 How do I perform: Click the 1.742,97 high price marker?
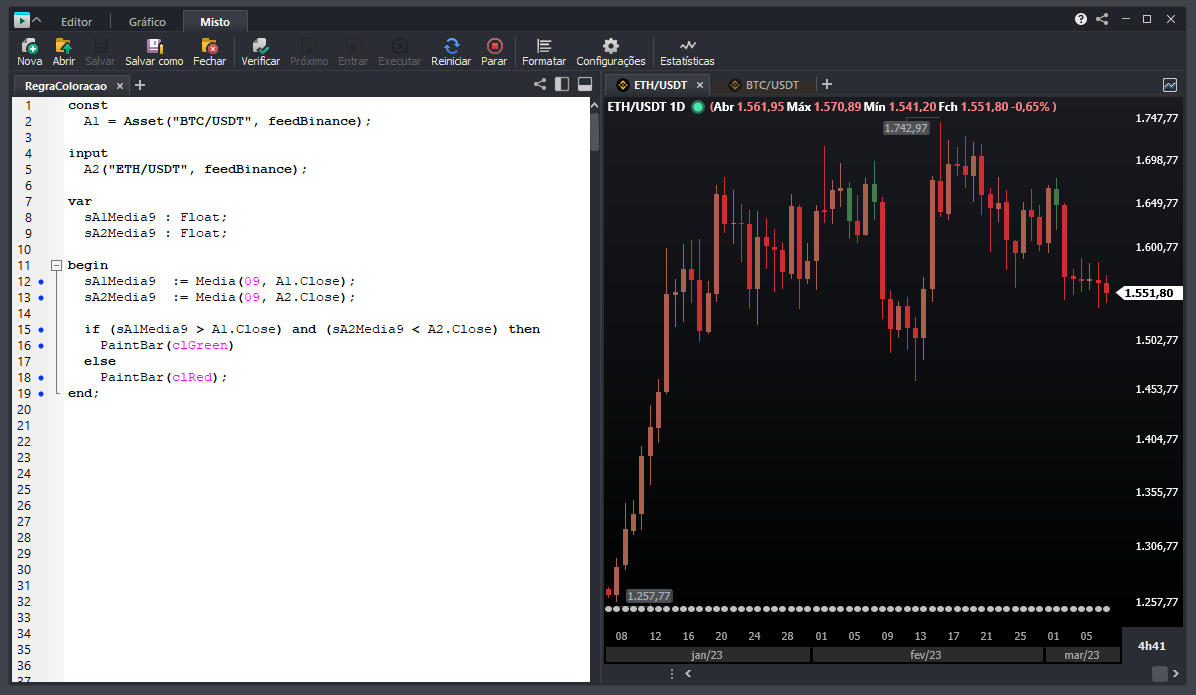click(x=906, y=128)
